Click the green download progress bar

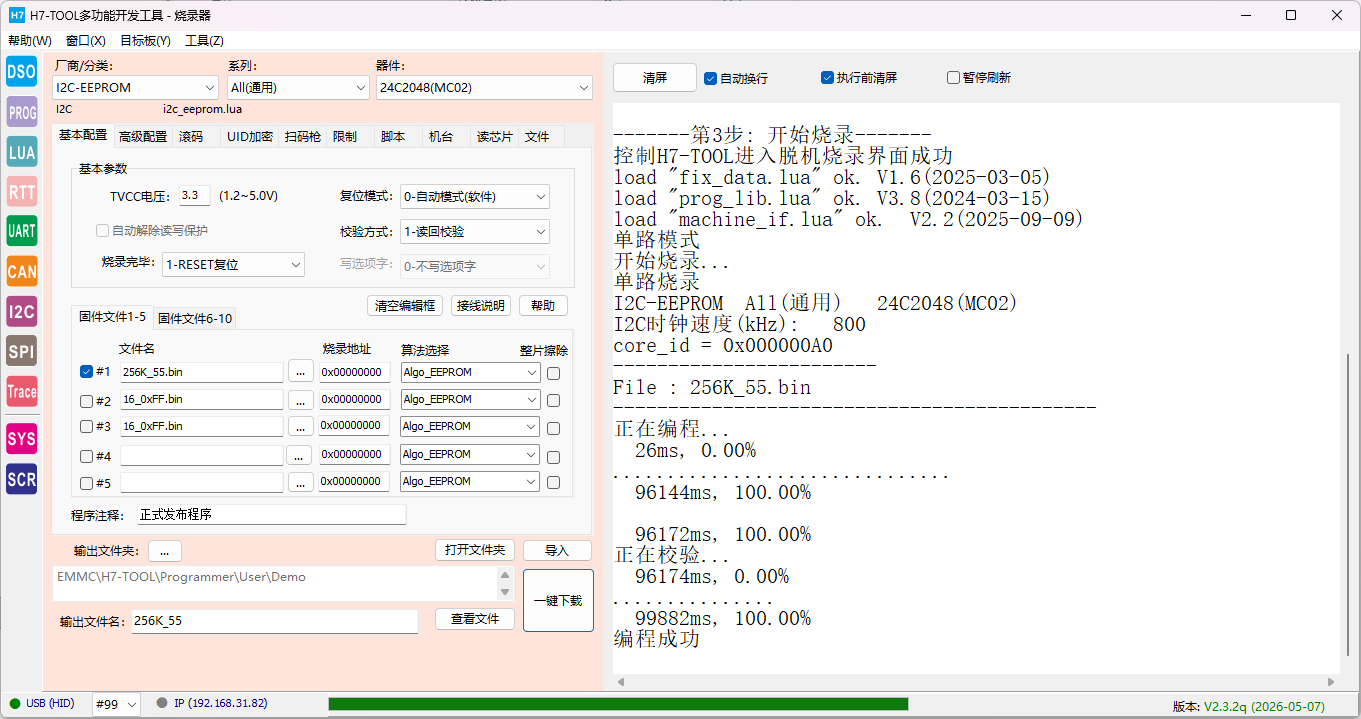(x=618, y=704)
